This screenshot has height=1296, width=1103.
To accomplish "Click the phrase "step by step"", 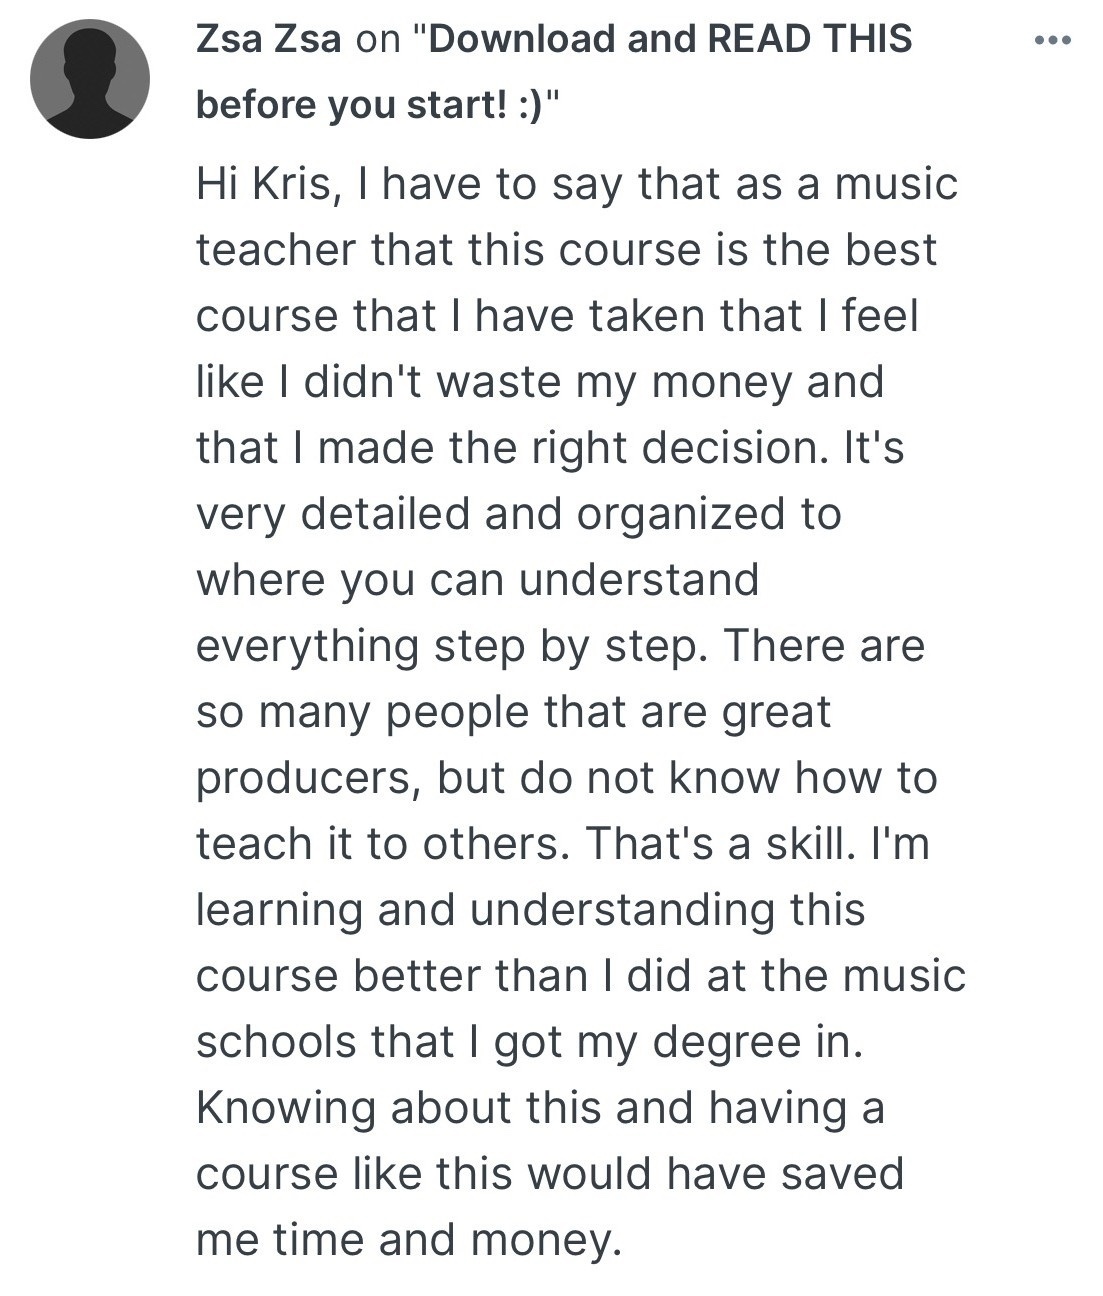I will tap(569, 646).
